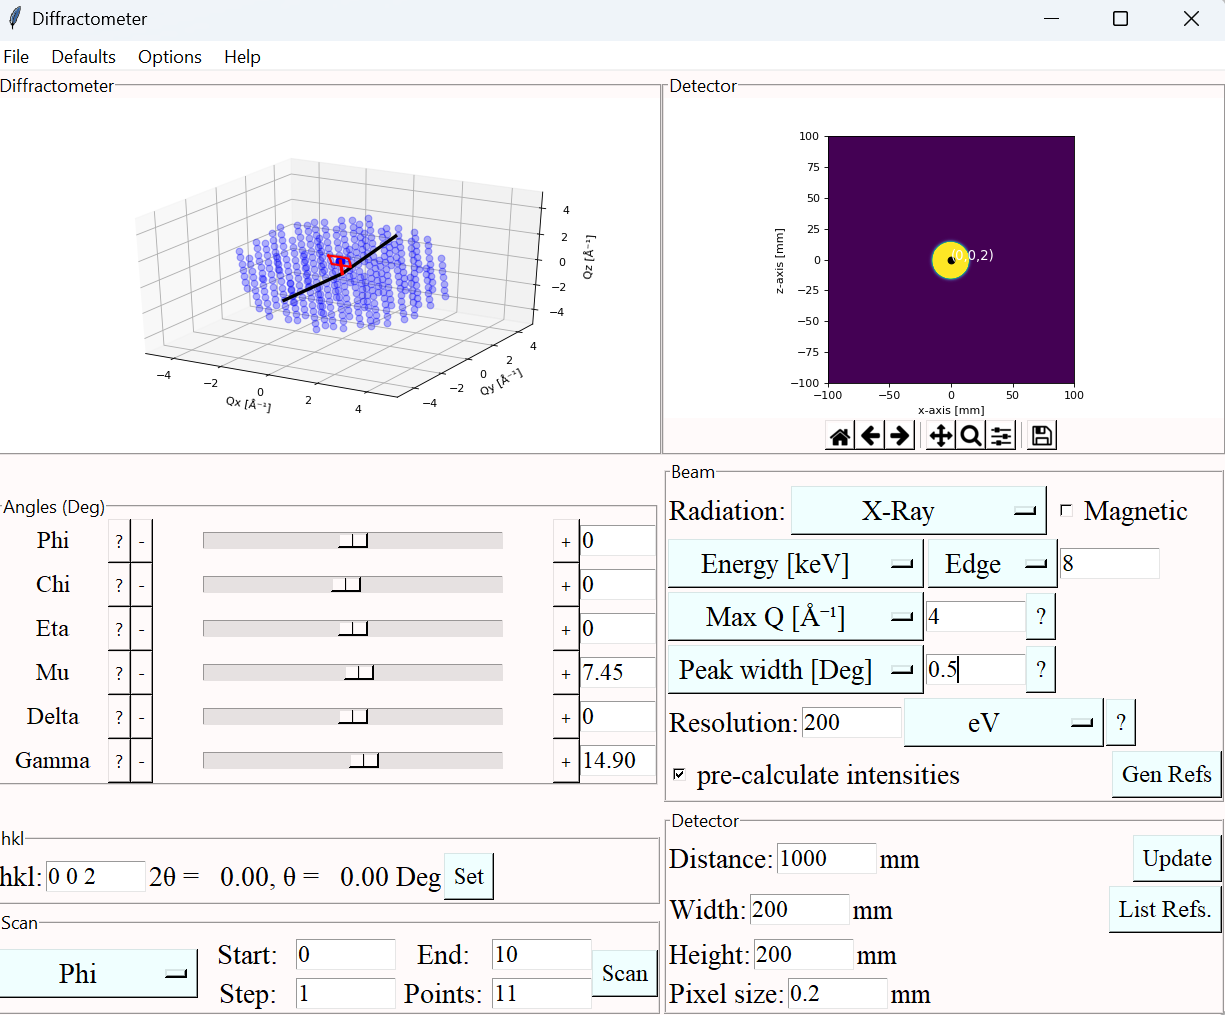Click Set to apply the hkl value
Image resolution: width=1225 pixels, height=1015 pixels.
[468, 876]
